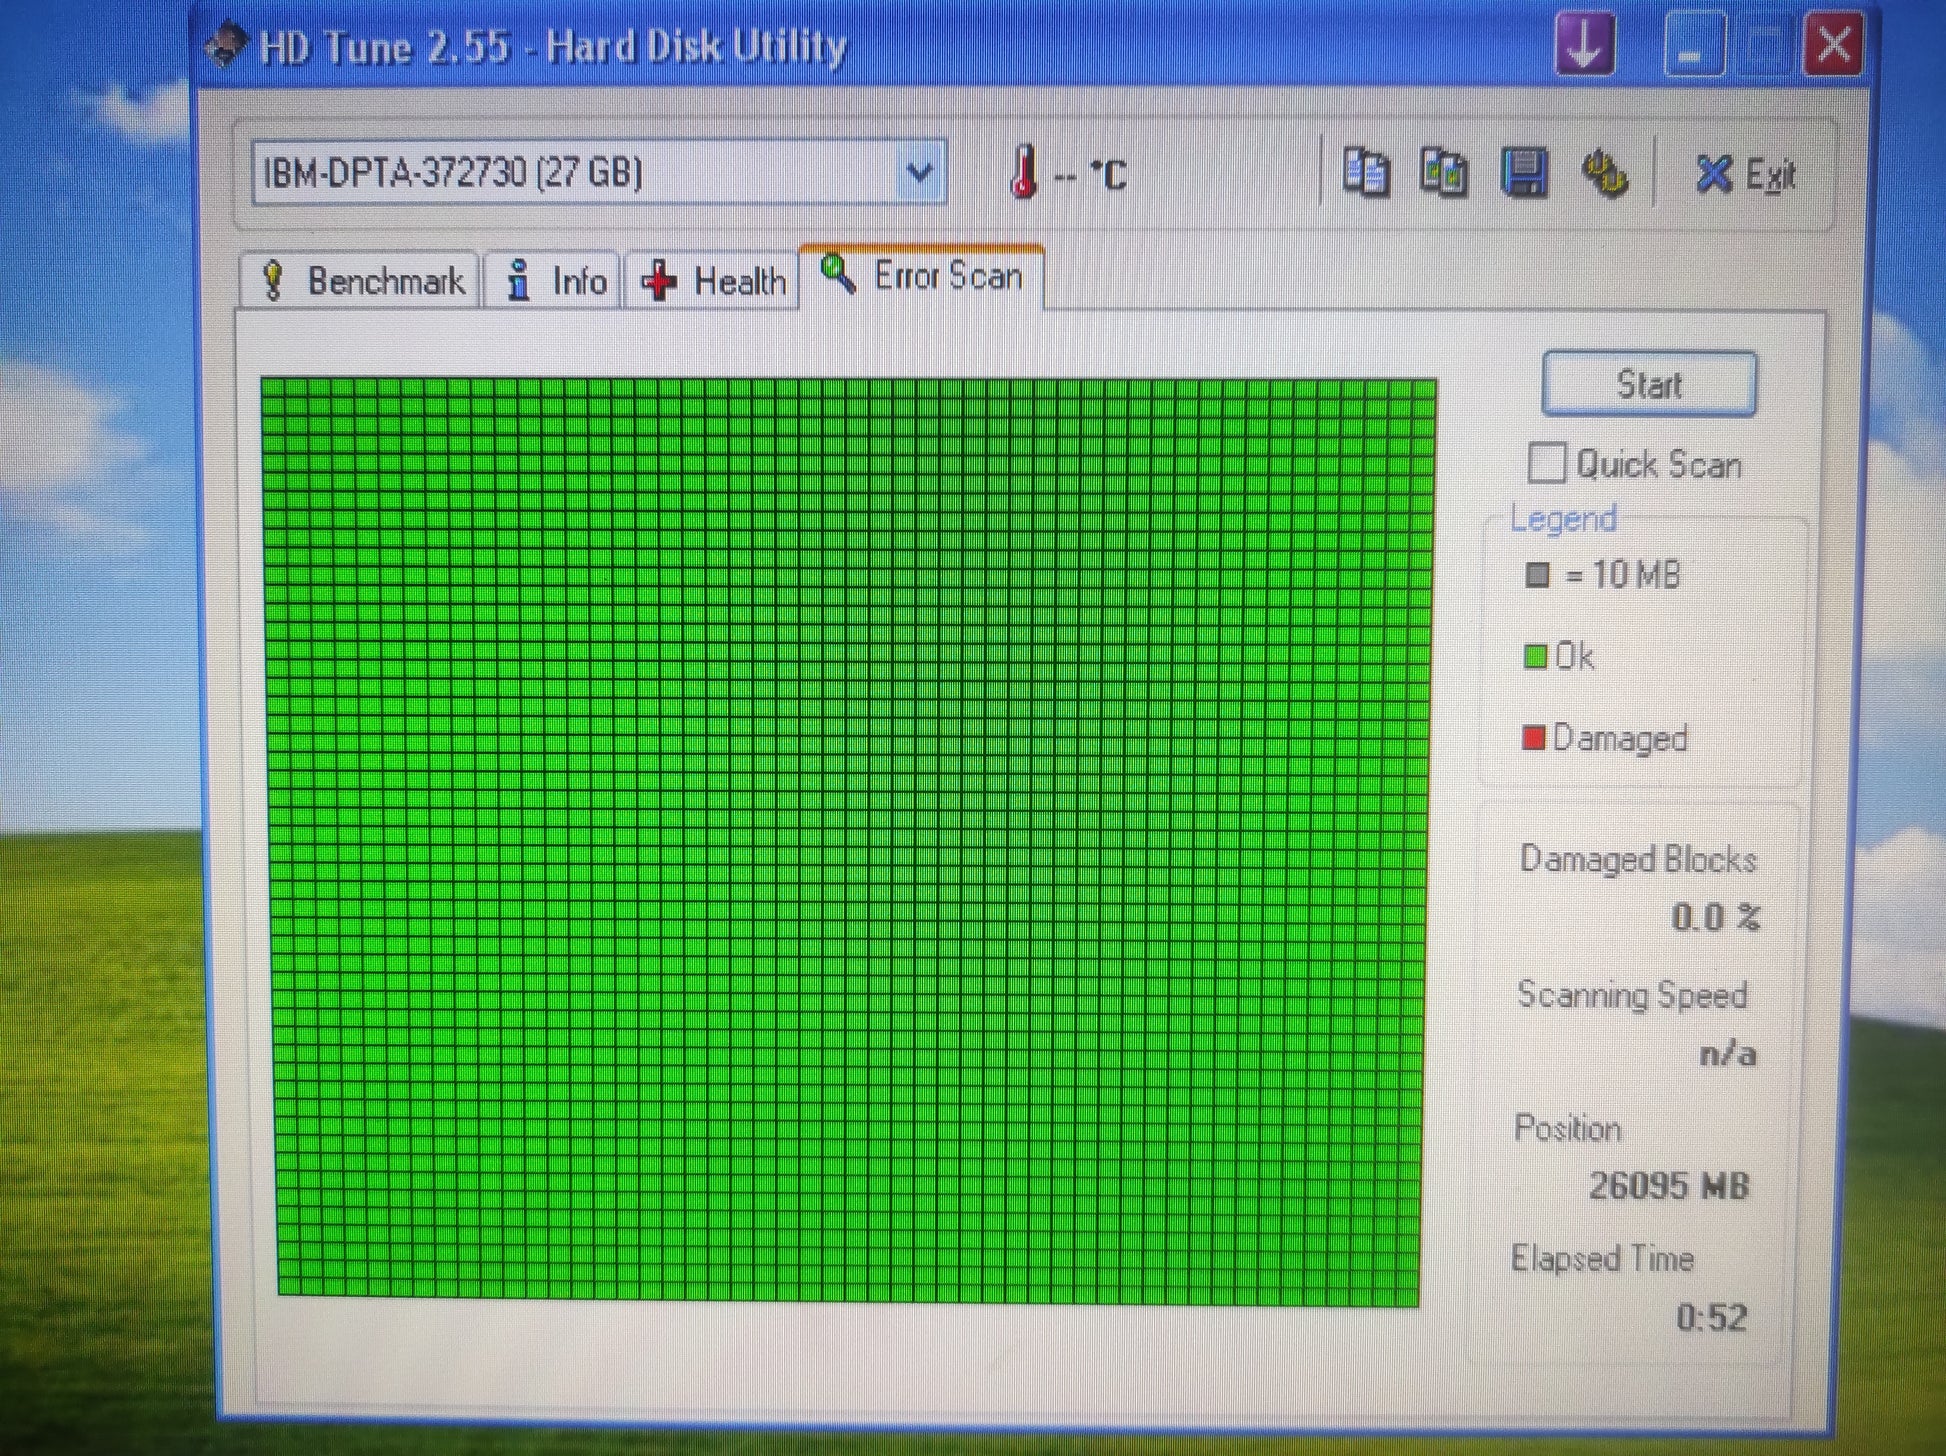Click the copy screenshot to clipboard icon
The image size is (1946, 1456).
tap(1443, 173)
